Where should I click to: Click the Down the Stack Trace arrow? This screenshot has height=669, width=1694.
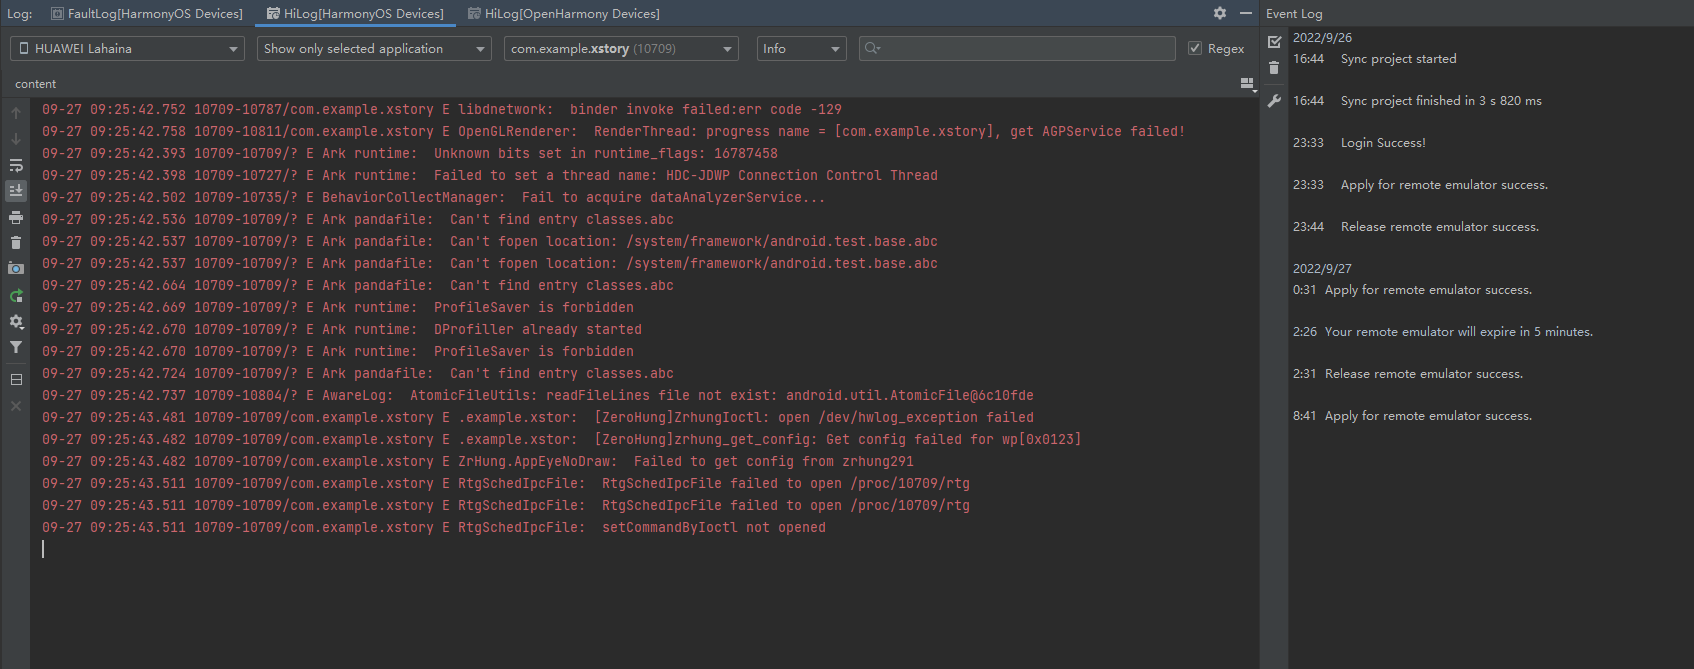16,139
